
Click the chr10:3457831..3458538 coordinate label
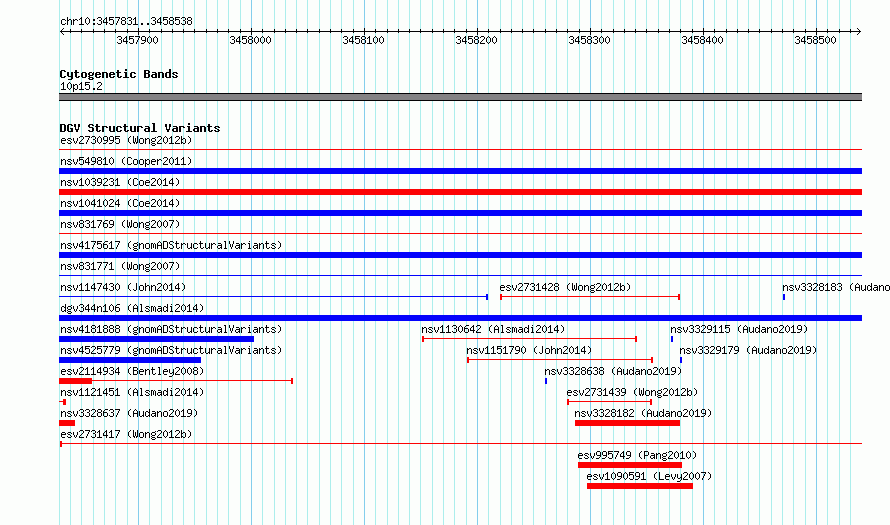(x=126, y=21)
